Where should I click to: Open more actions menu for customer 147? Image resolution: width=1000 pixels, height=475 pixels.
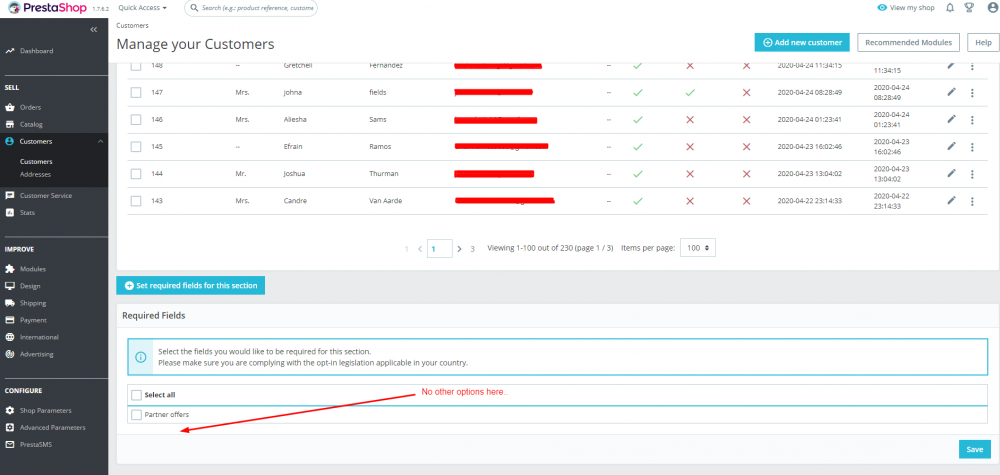(x=972, y=92)
